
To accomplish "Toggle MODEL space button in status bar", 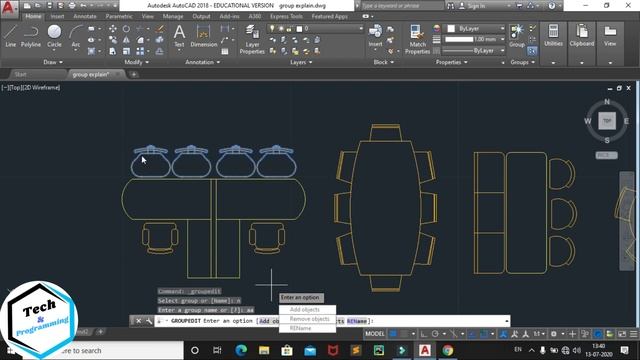I will pos(375,334).
